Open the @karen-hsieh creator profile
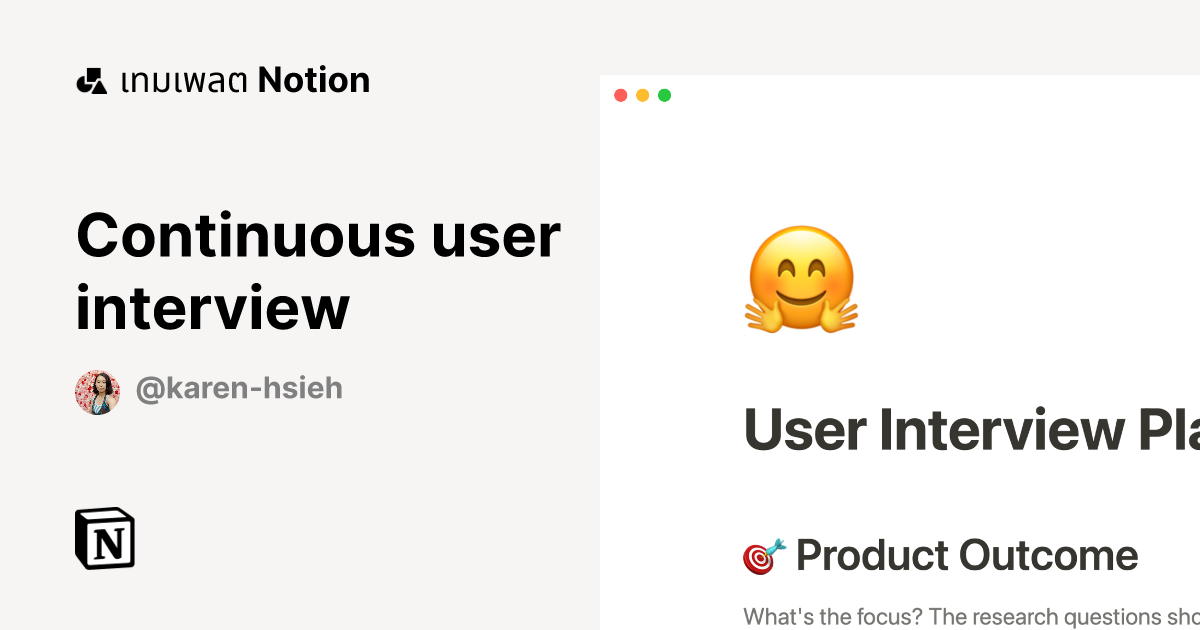Screen dimensions: 1200x630 [240, 388]
